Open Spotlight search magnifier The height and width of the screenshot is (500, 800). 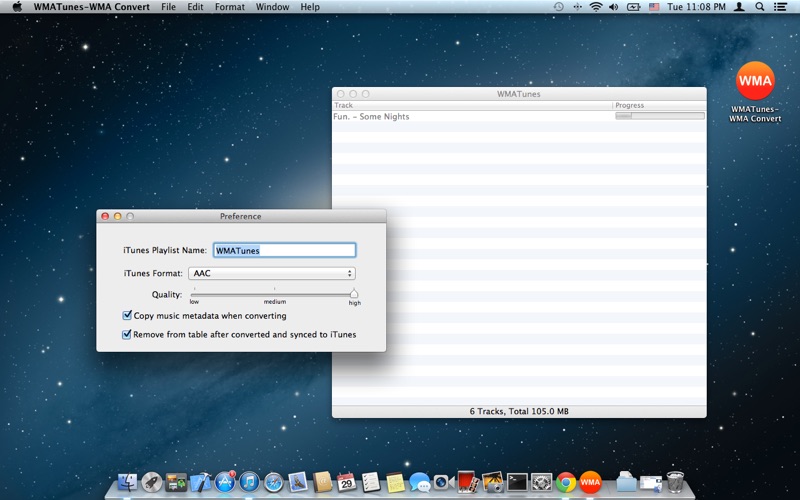pyautogui.click(x=760, y=7)
